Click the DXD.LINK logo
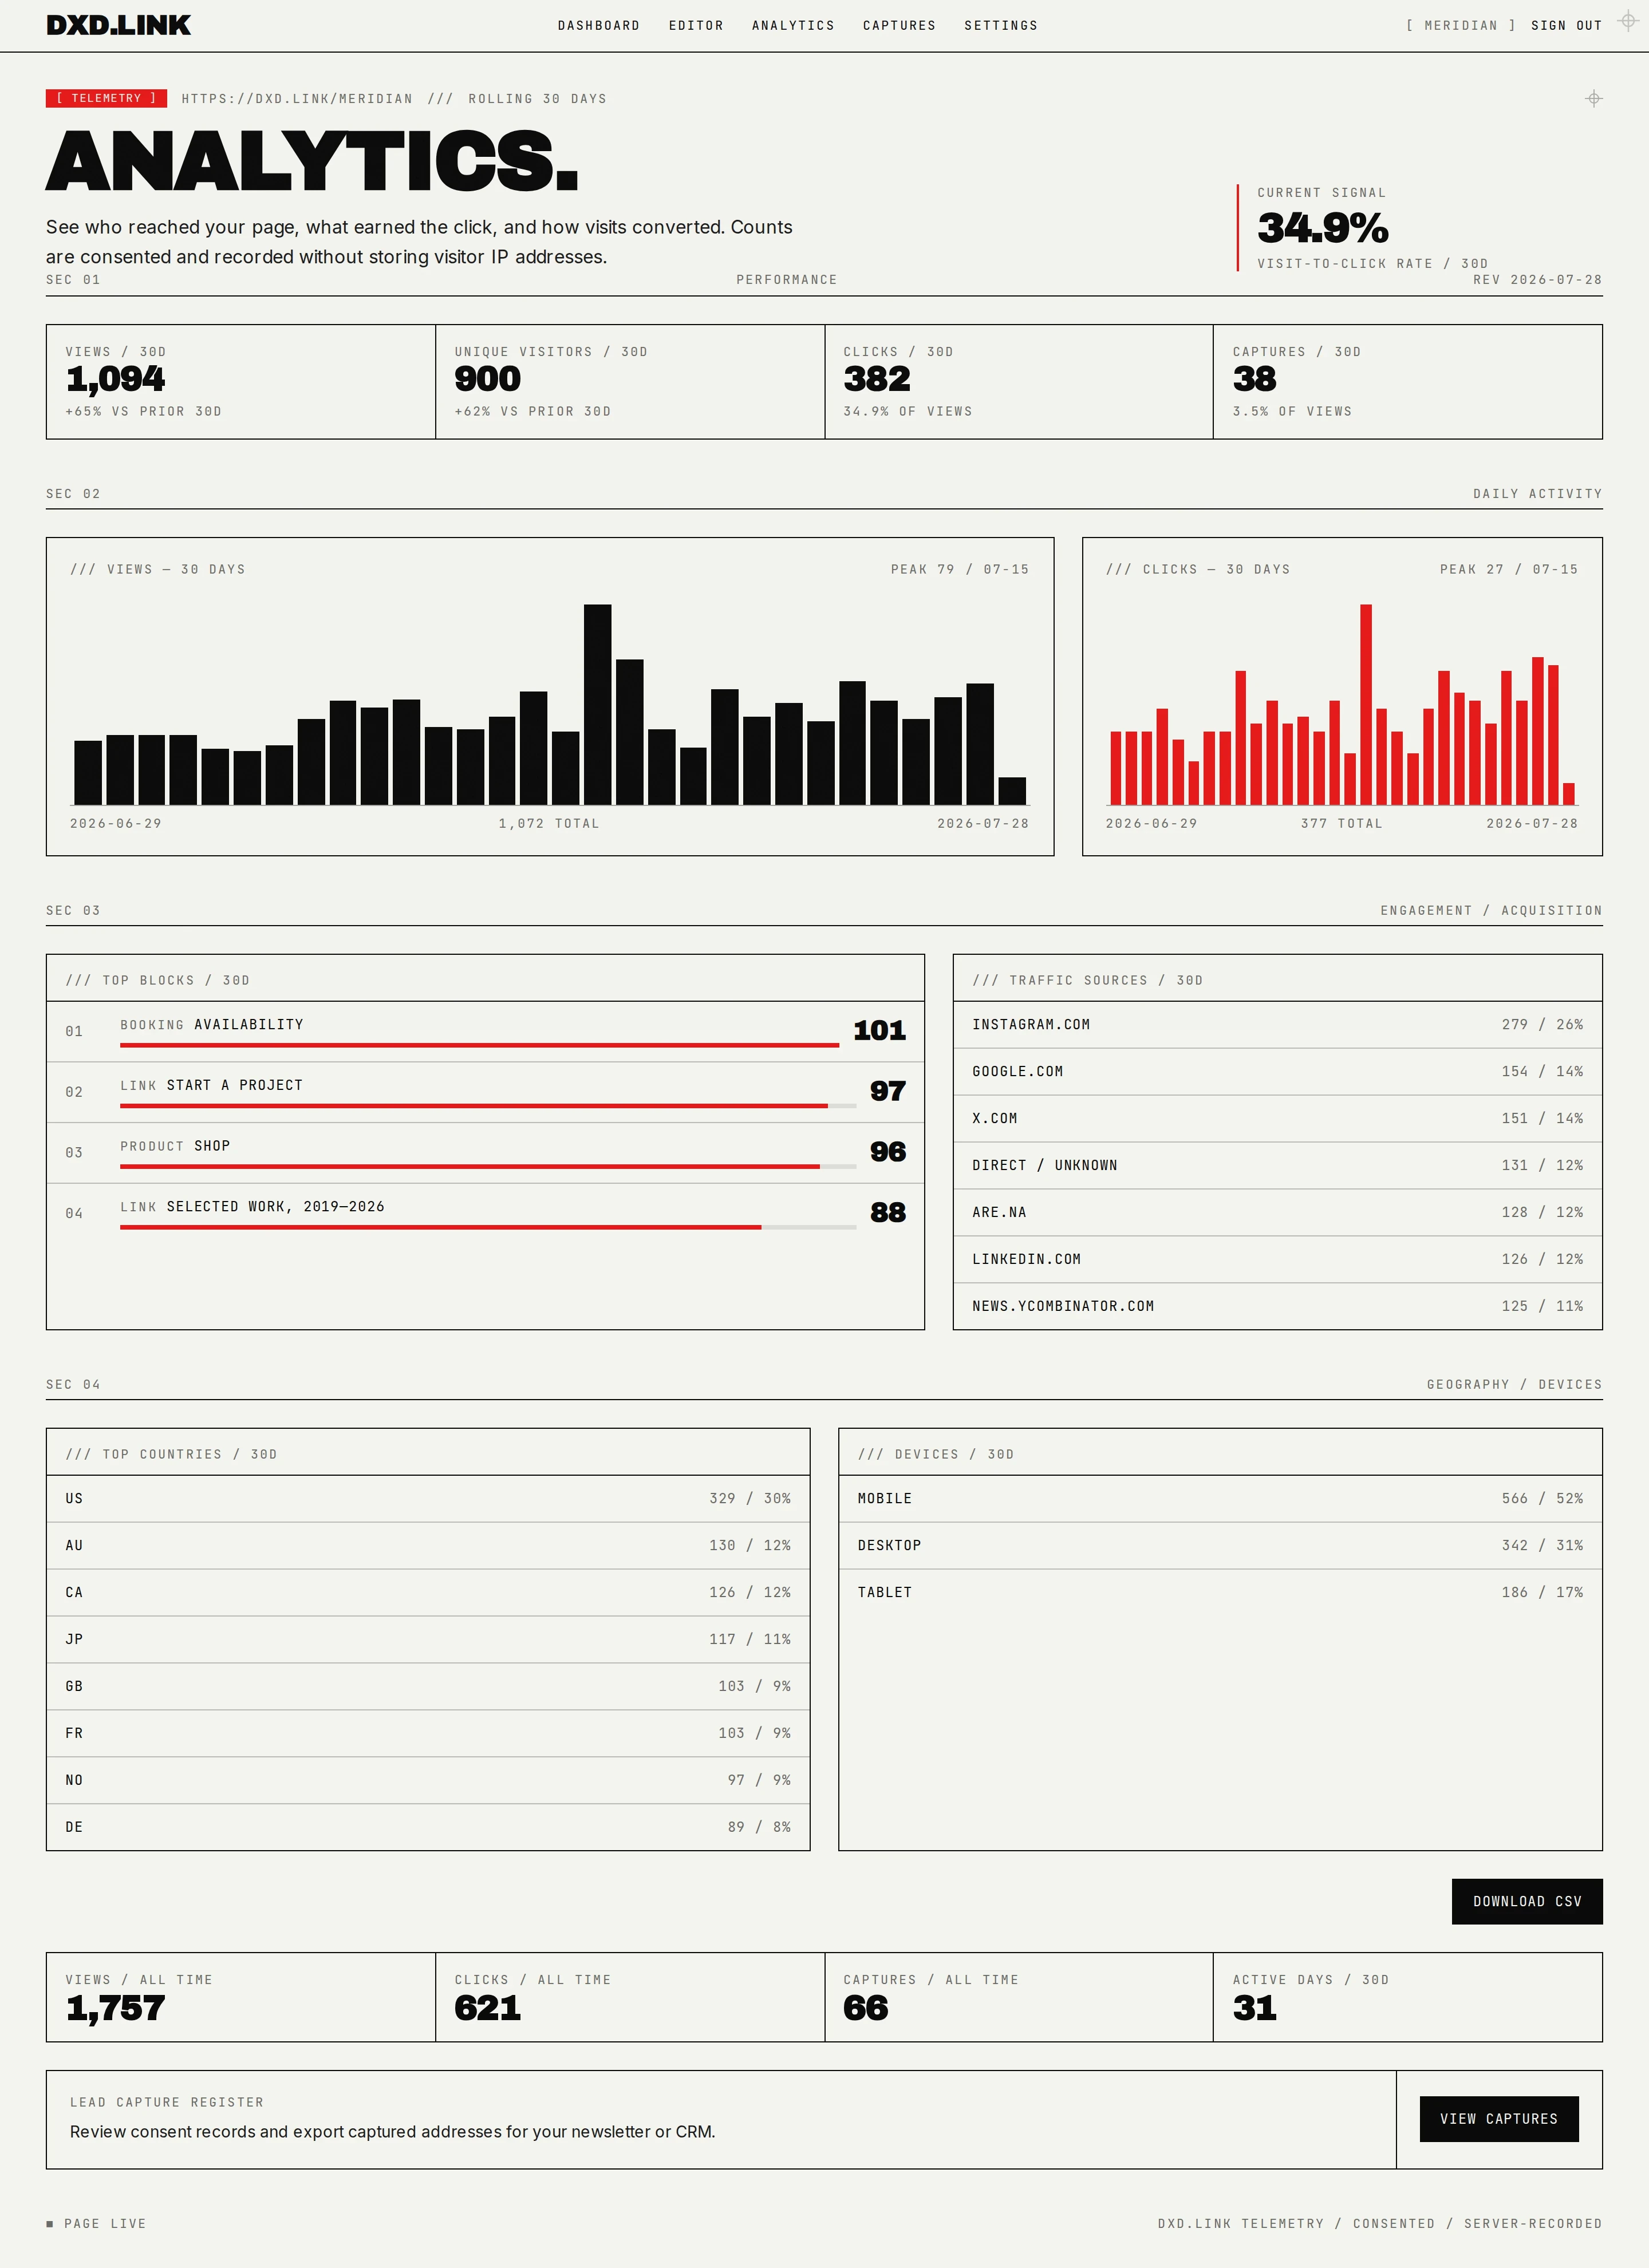Viewport: 1649px width, 2268px height. point(118,25)
